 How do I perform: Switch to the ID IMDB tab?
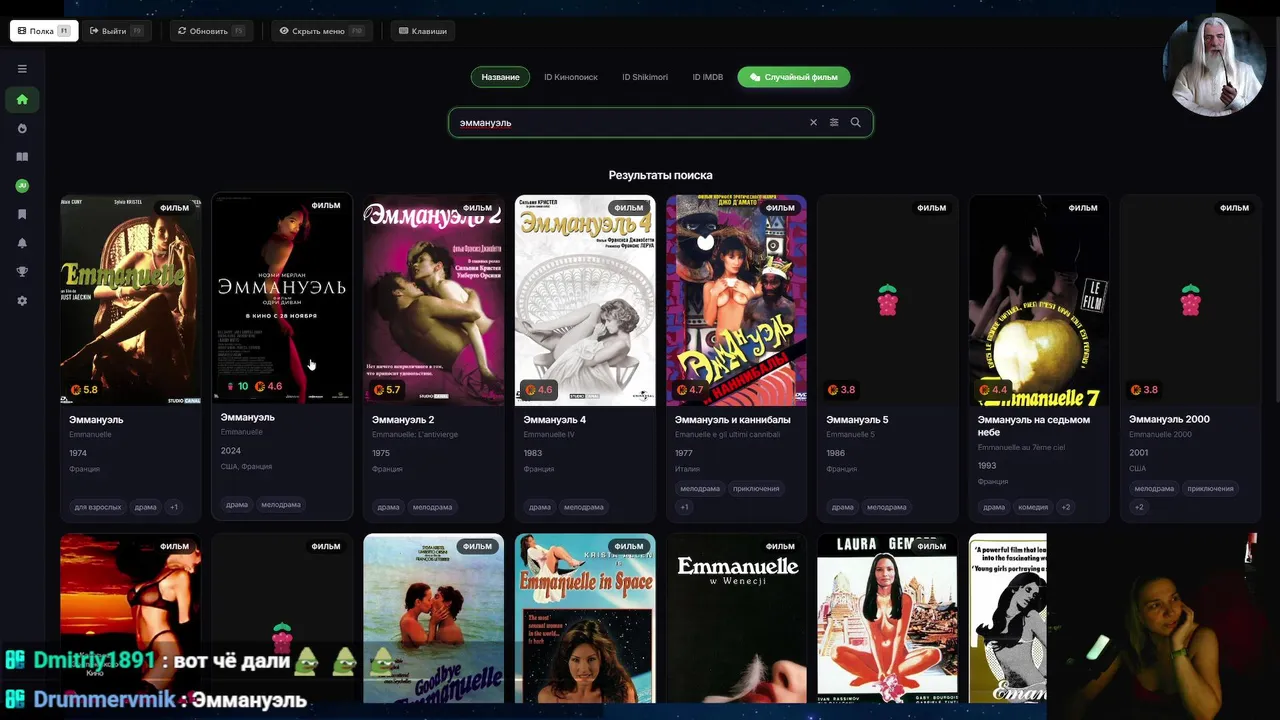708,77
